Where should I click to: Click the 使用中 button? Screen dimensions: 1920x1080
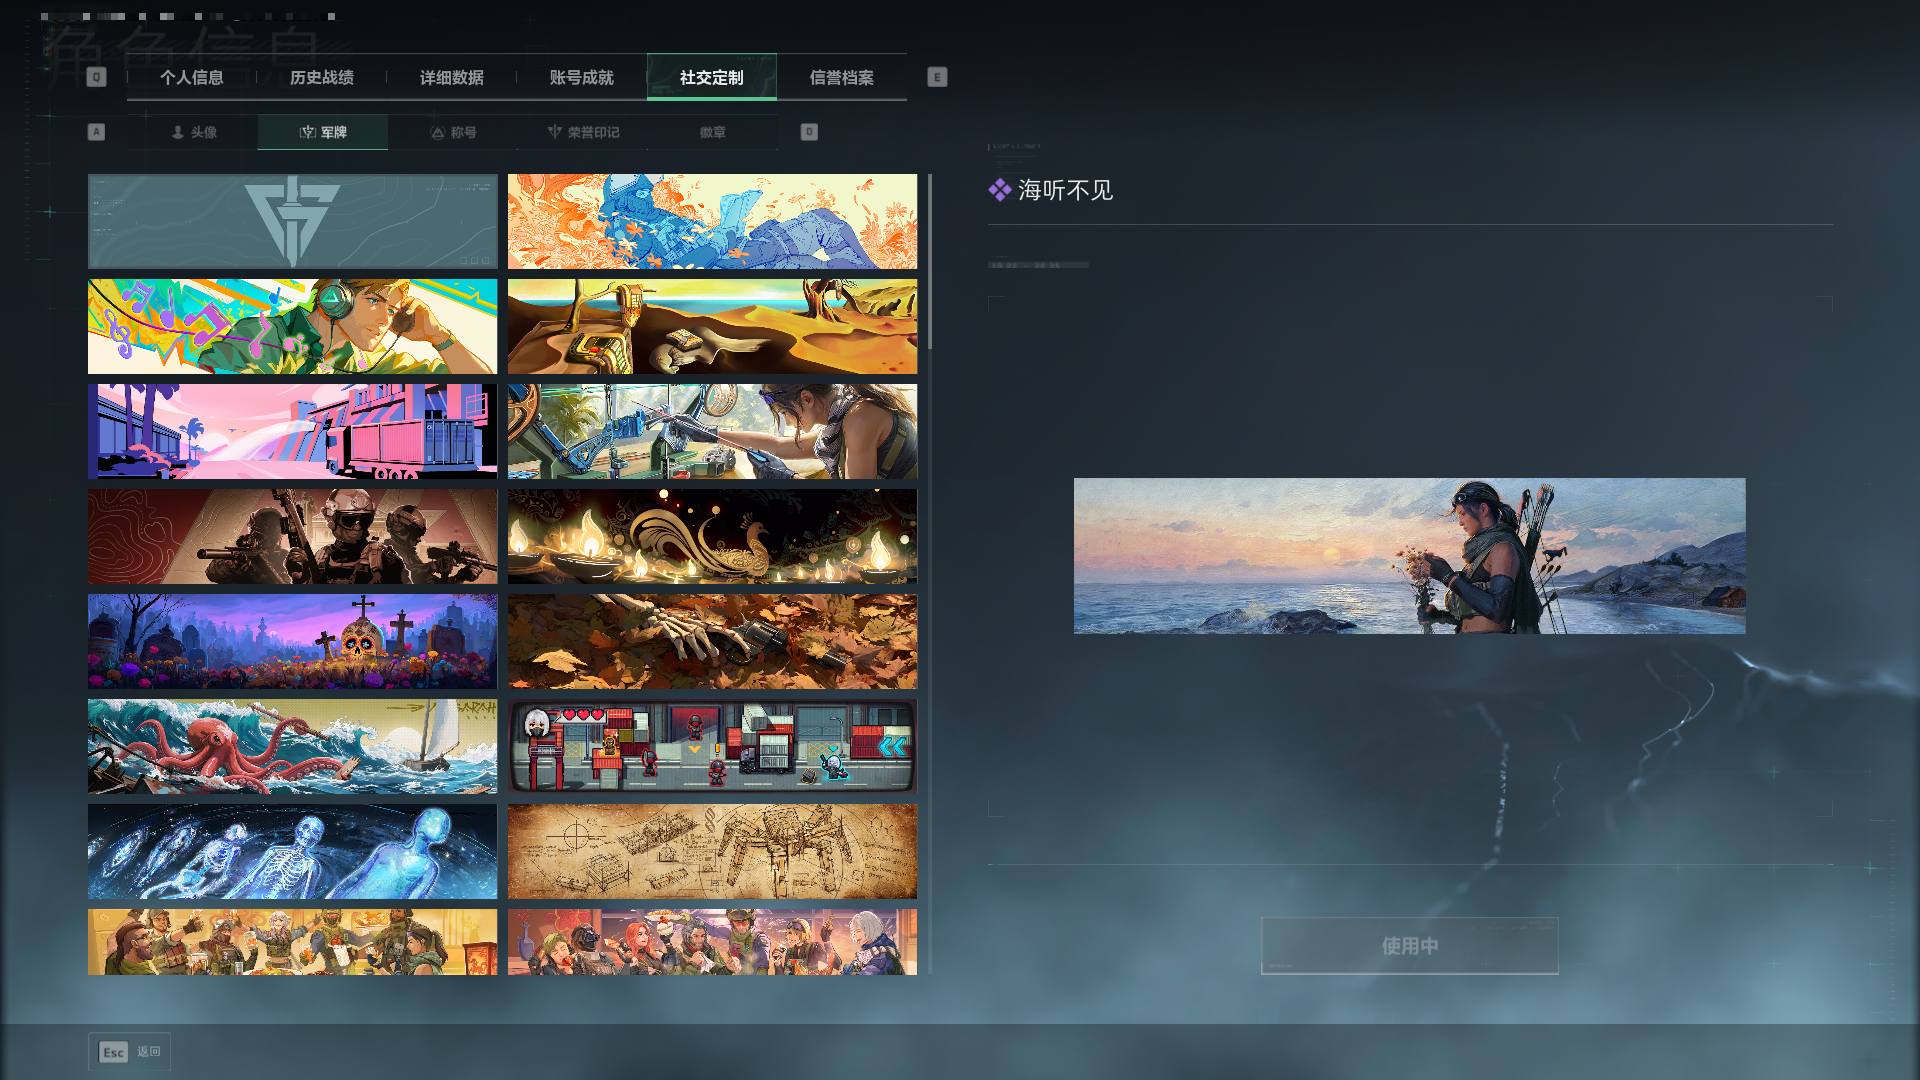tap(1410, 946)
